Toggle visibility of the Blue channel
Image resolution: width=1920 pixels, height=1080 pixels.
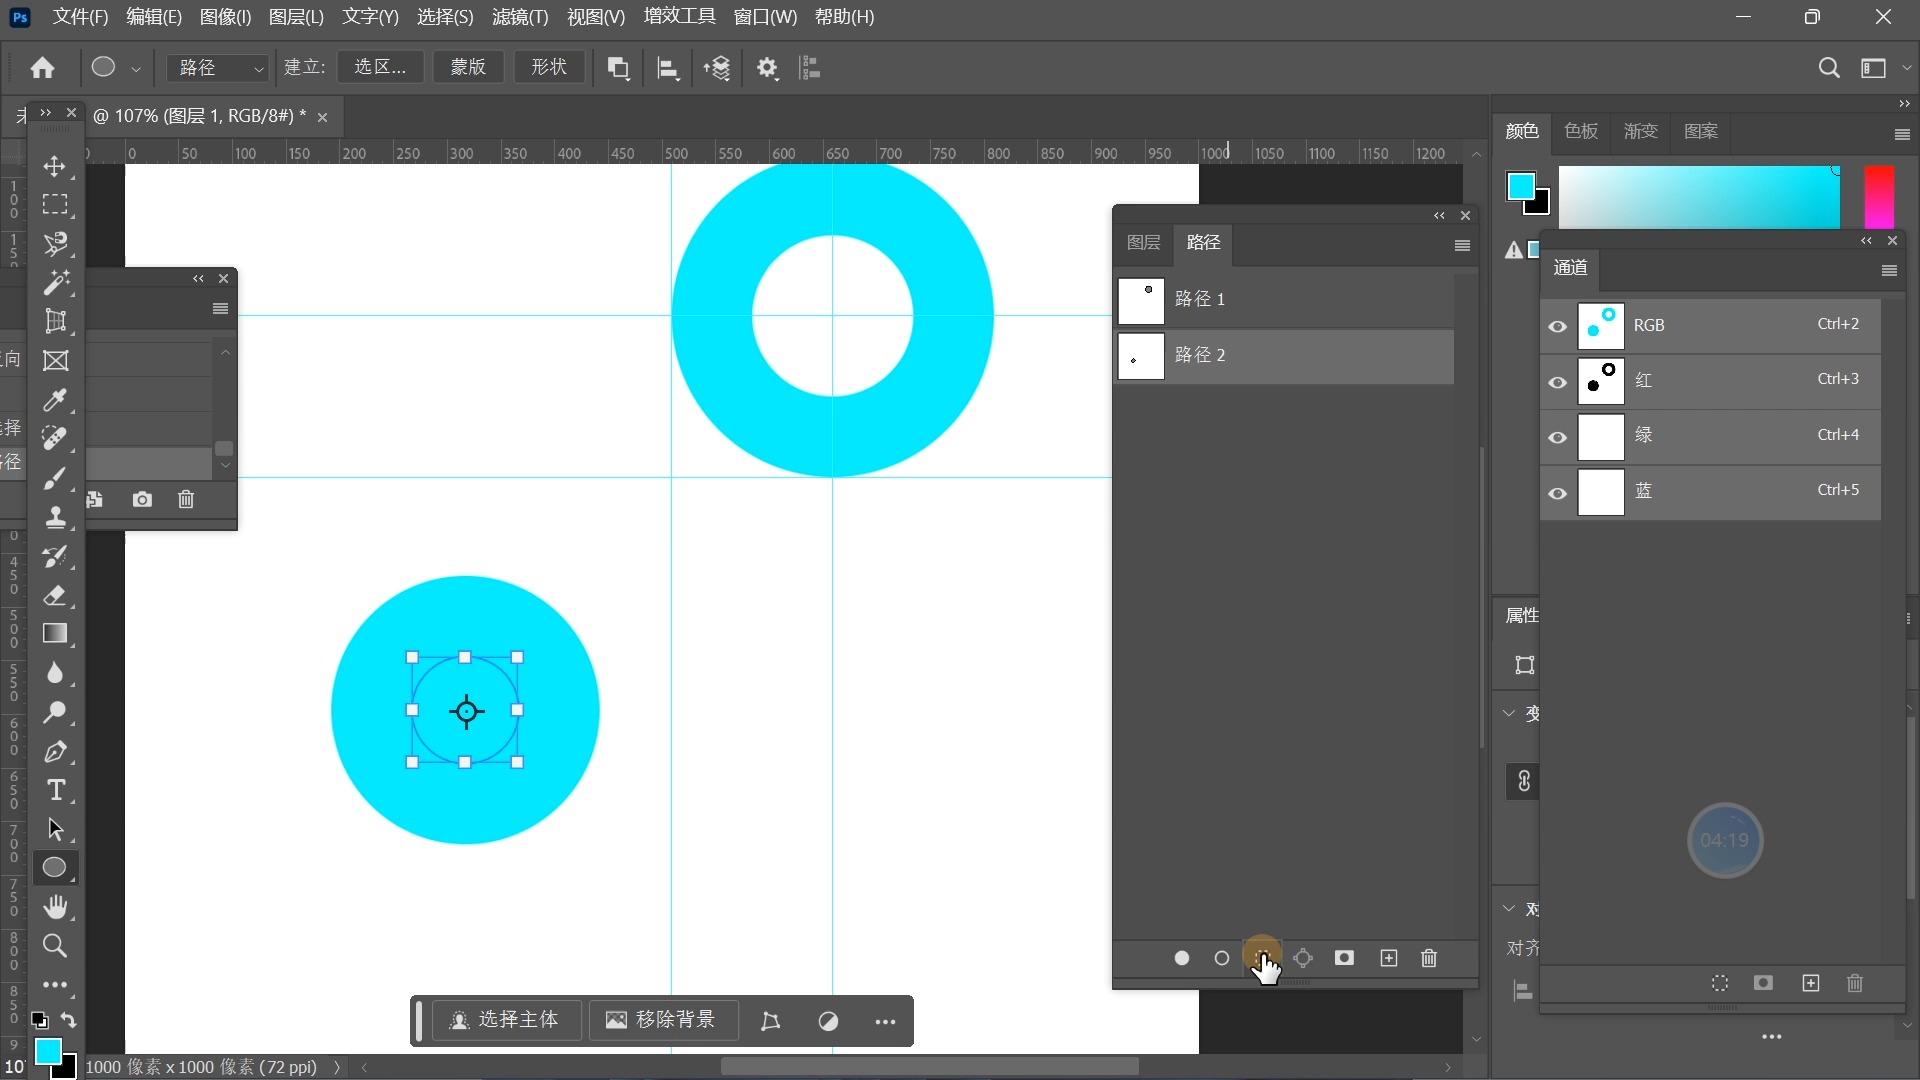pos(1557,493)
